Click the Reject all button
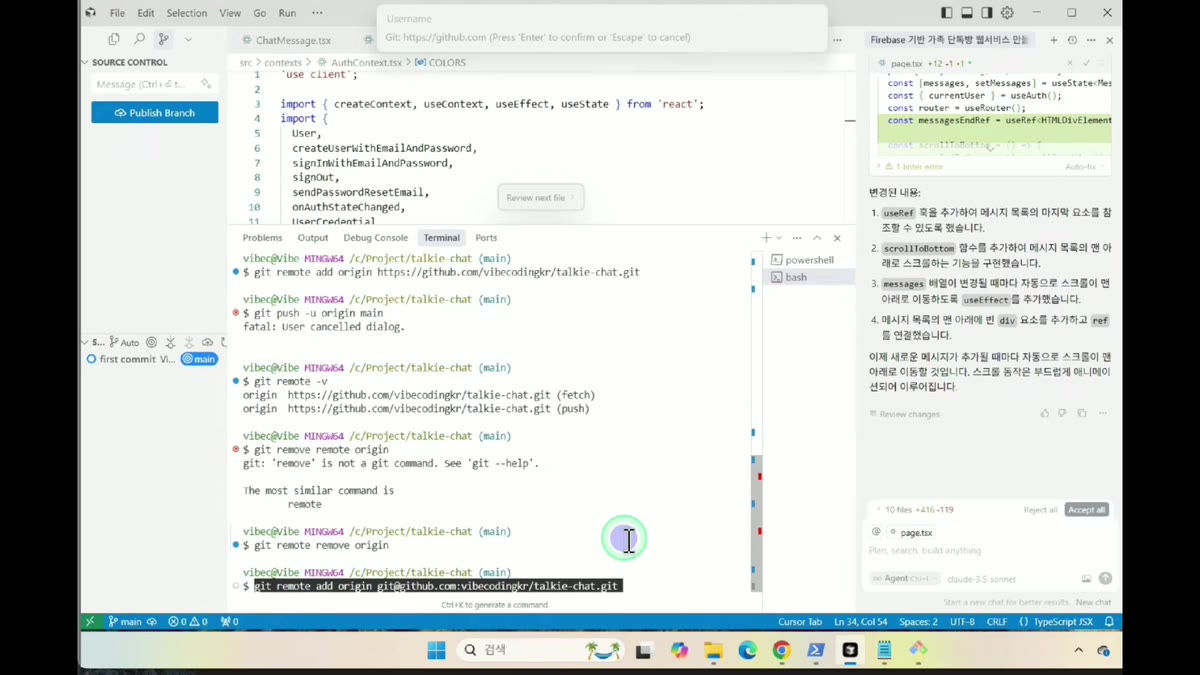1200x675 pixels. 1040,510
